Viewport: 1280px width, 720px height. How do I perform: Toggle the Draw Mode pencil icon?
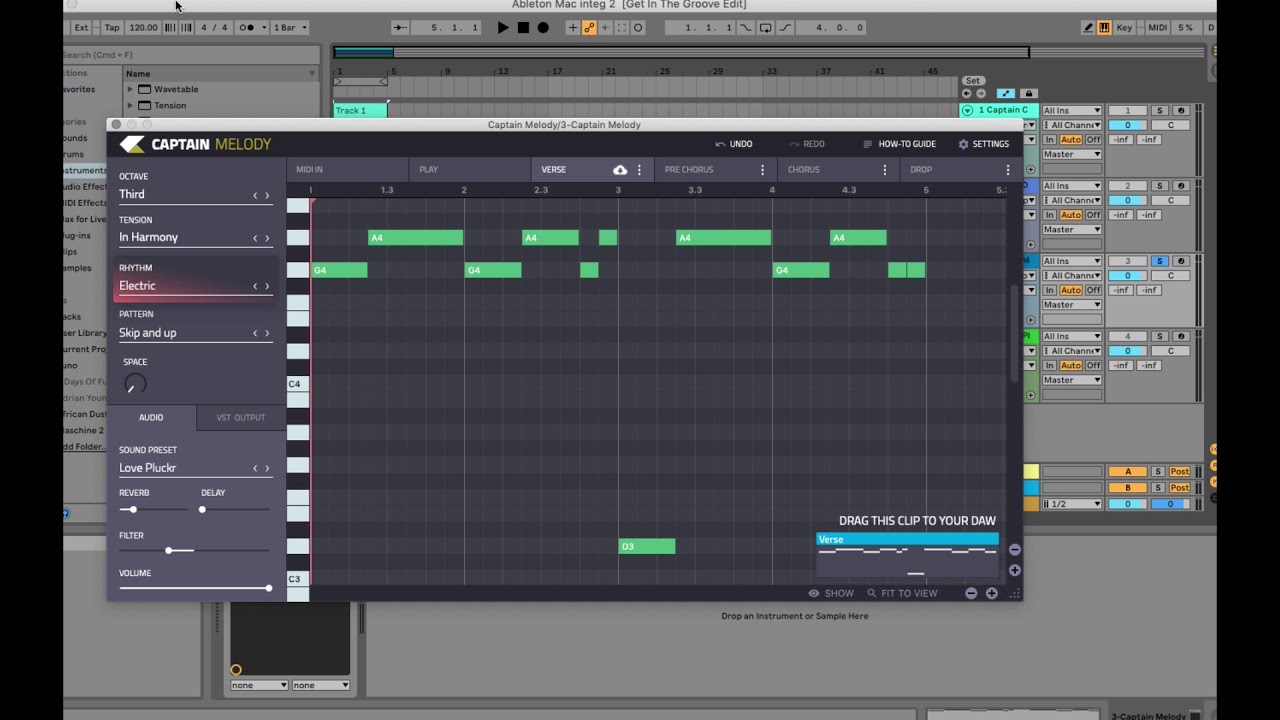click(x=1088, y=27)
